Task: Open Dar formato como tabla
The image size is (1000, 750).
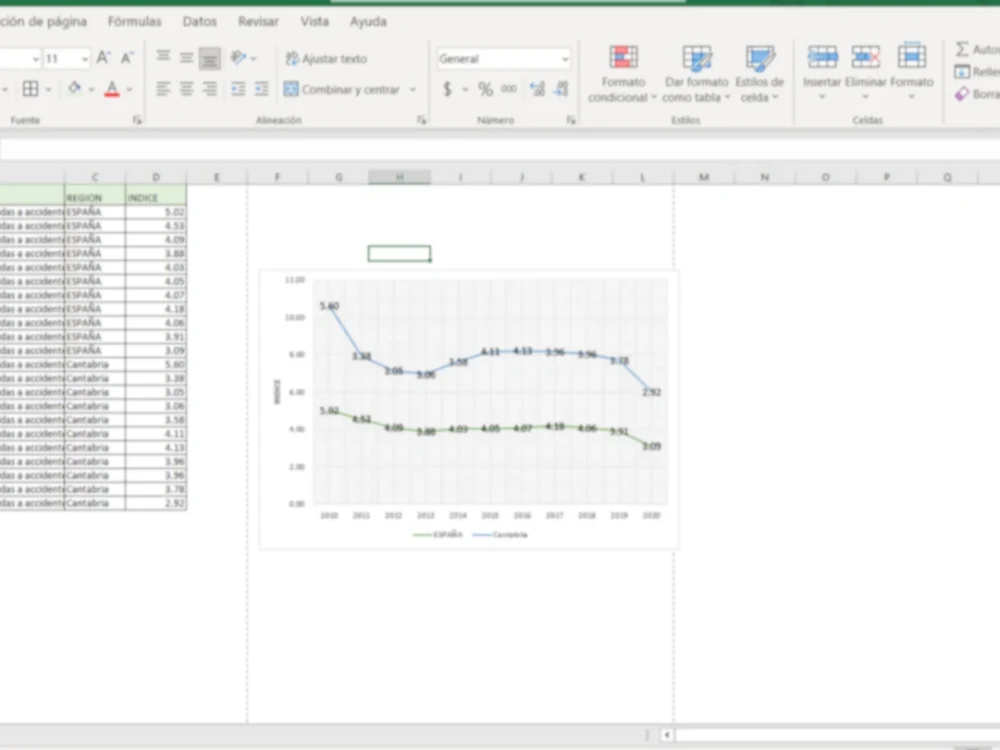Action: coord(696,74)
